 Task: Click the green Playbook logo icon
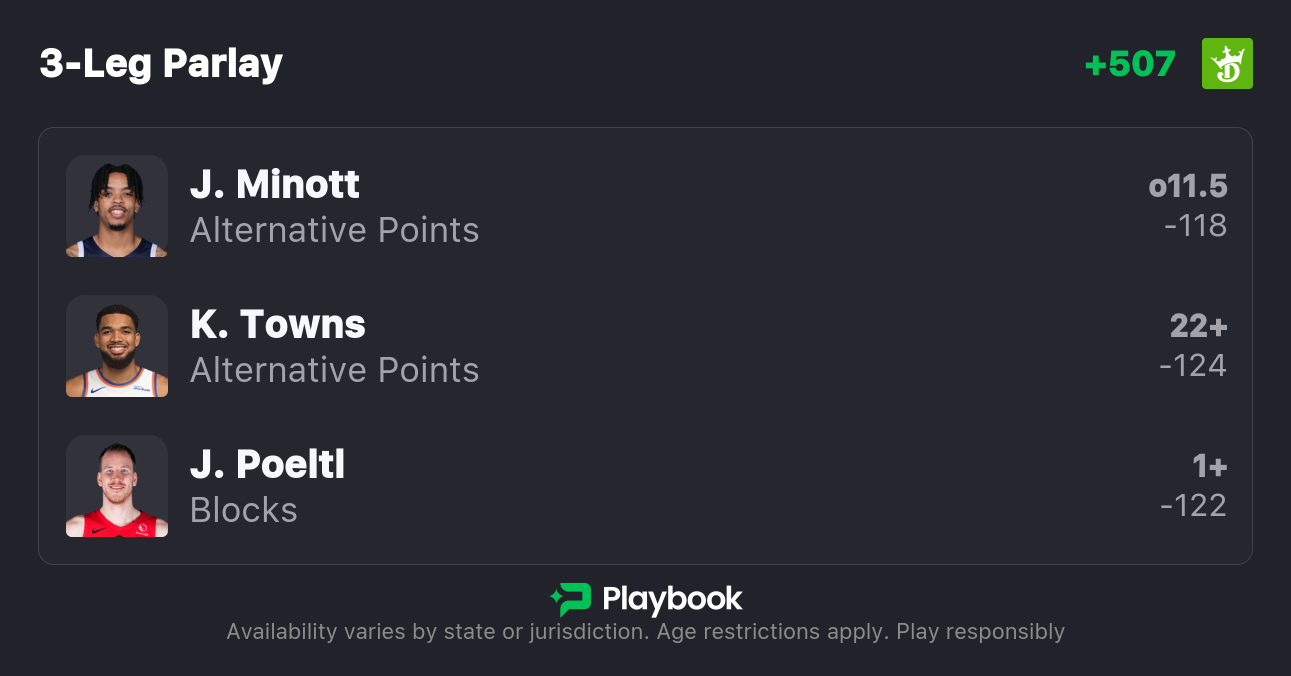[x=571, y=599]
